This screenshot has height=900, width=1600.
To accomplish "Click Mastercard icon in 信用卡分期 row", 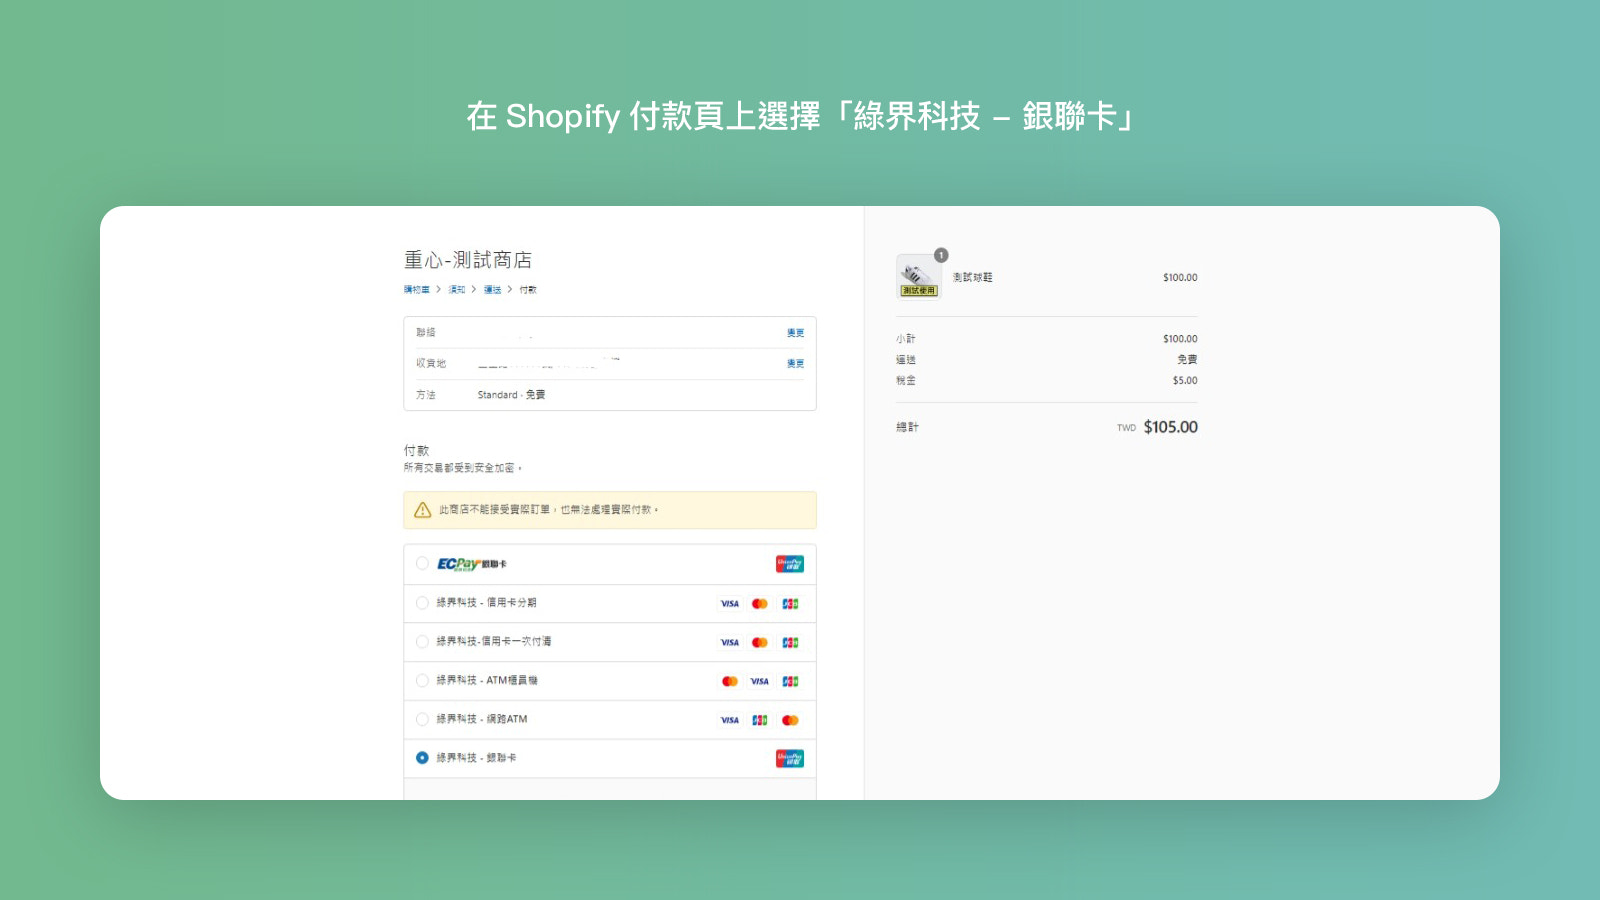I will click(x=760, y=604).
